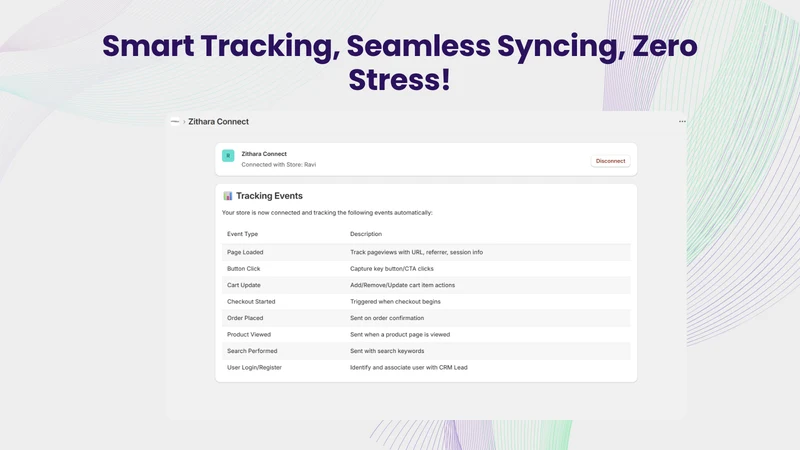
Task: Click 'Sent with search keywords' description
Action: point(387,351)
